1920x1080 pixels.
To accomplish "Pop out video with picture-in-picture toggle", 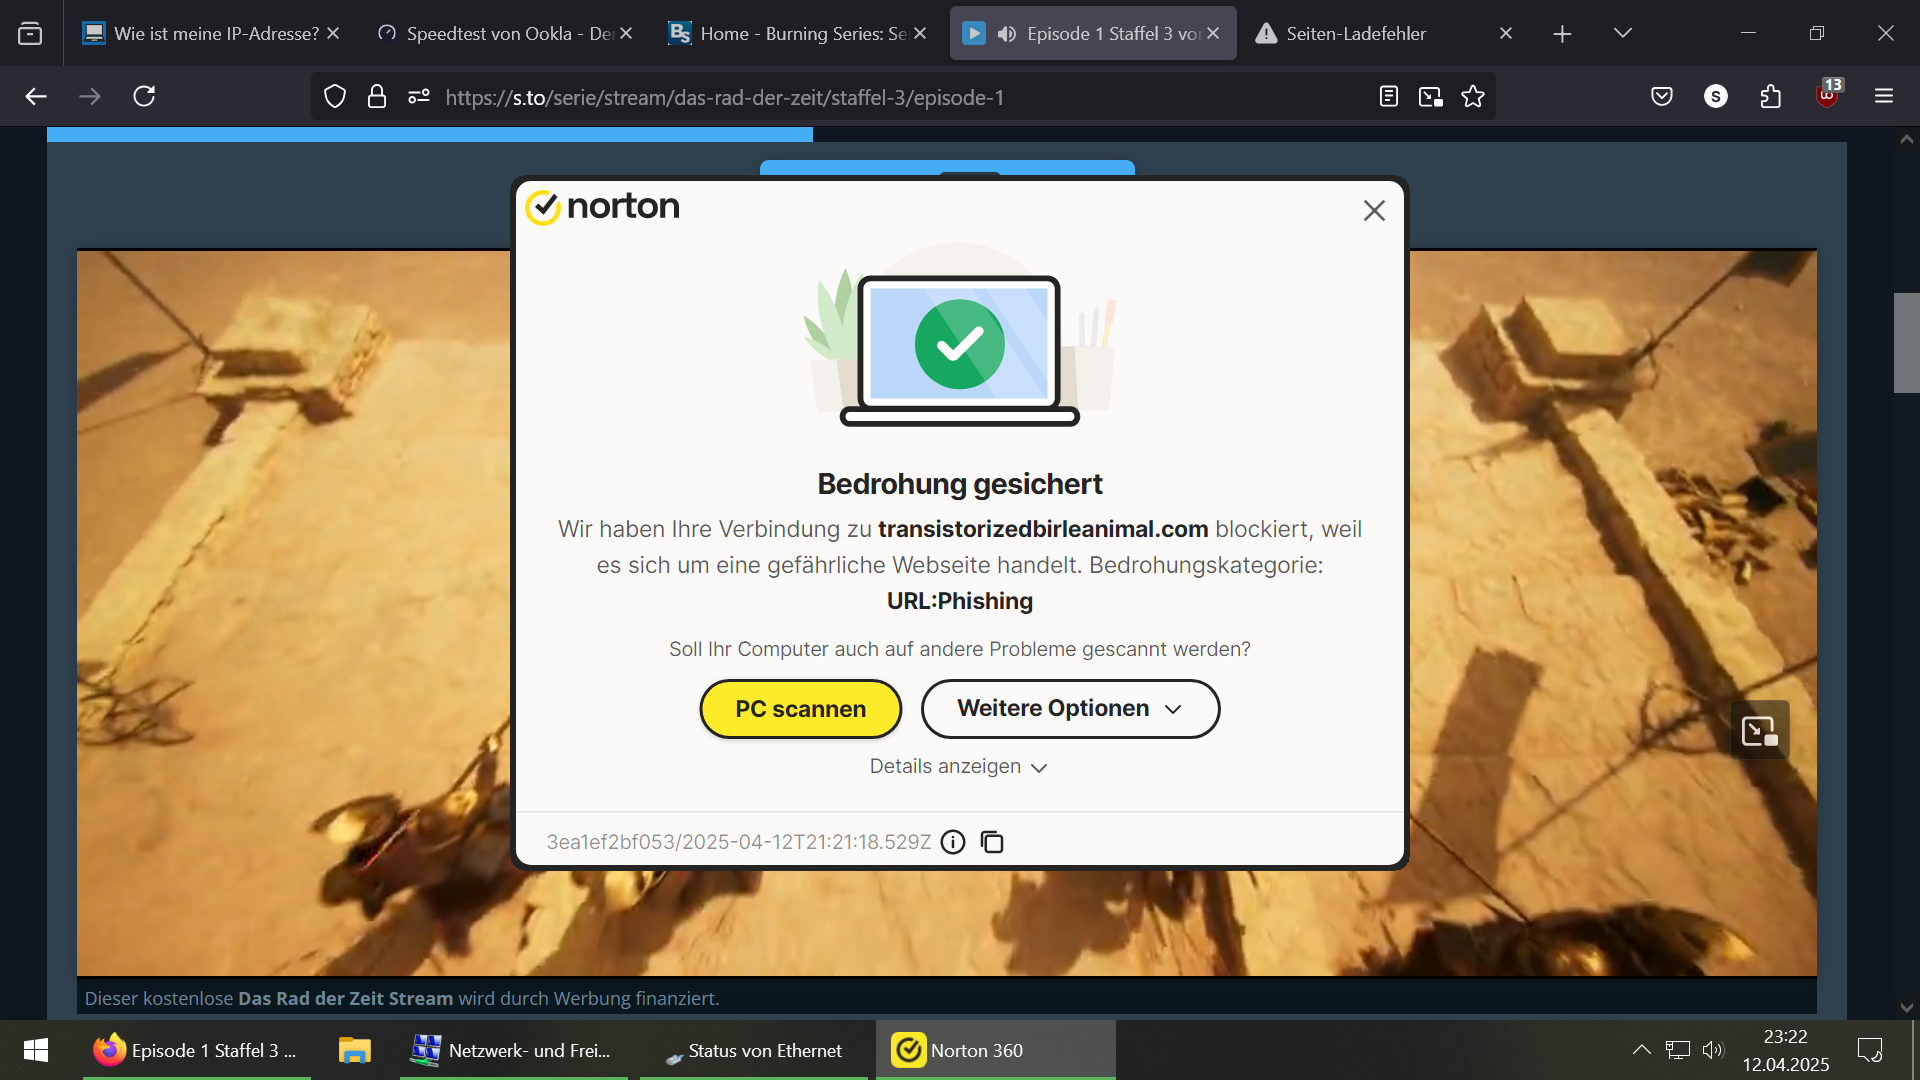I will point(1760,731).
